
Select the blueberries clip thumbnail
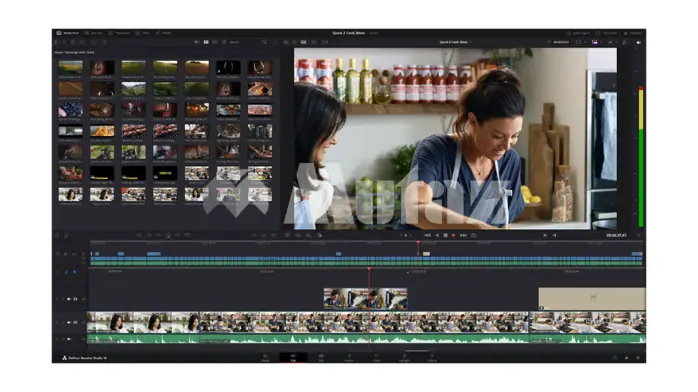[70, 109]
